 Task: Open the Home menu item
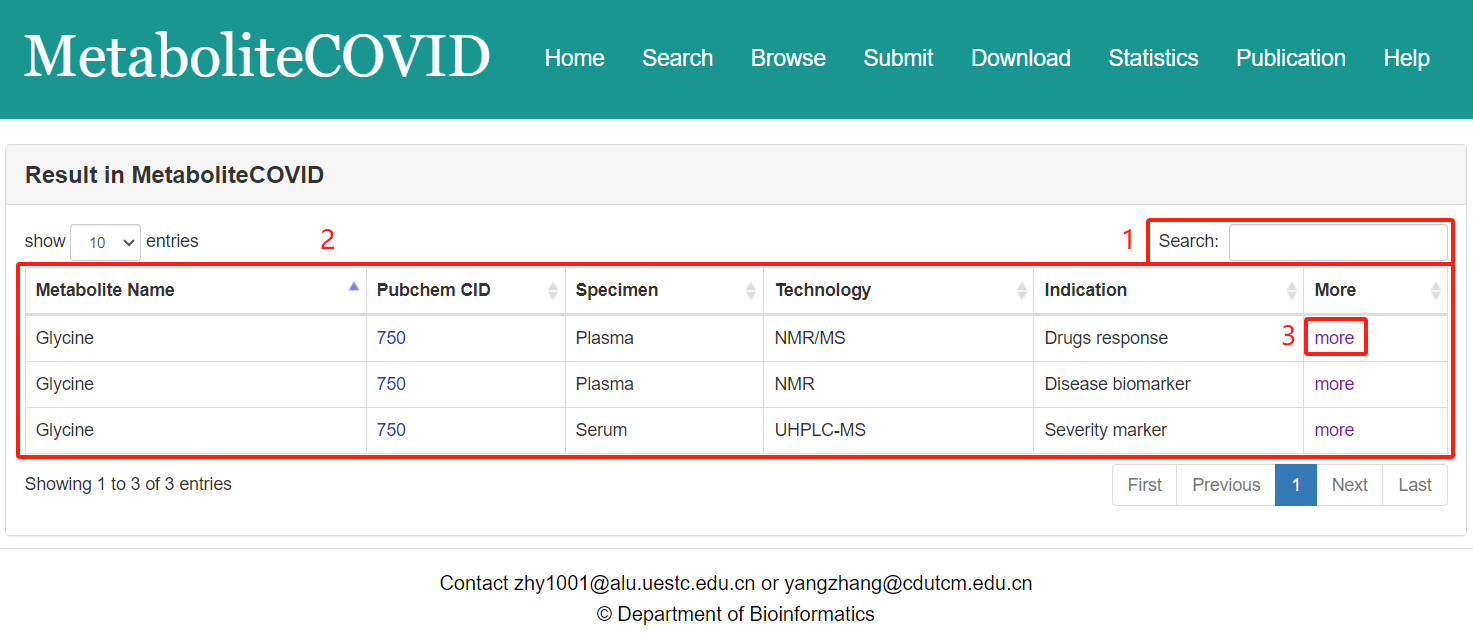(x=574, y=58)
